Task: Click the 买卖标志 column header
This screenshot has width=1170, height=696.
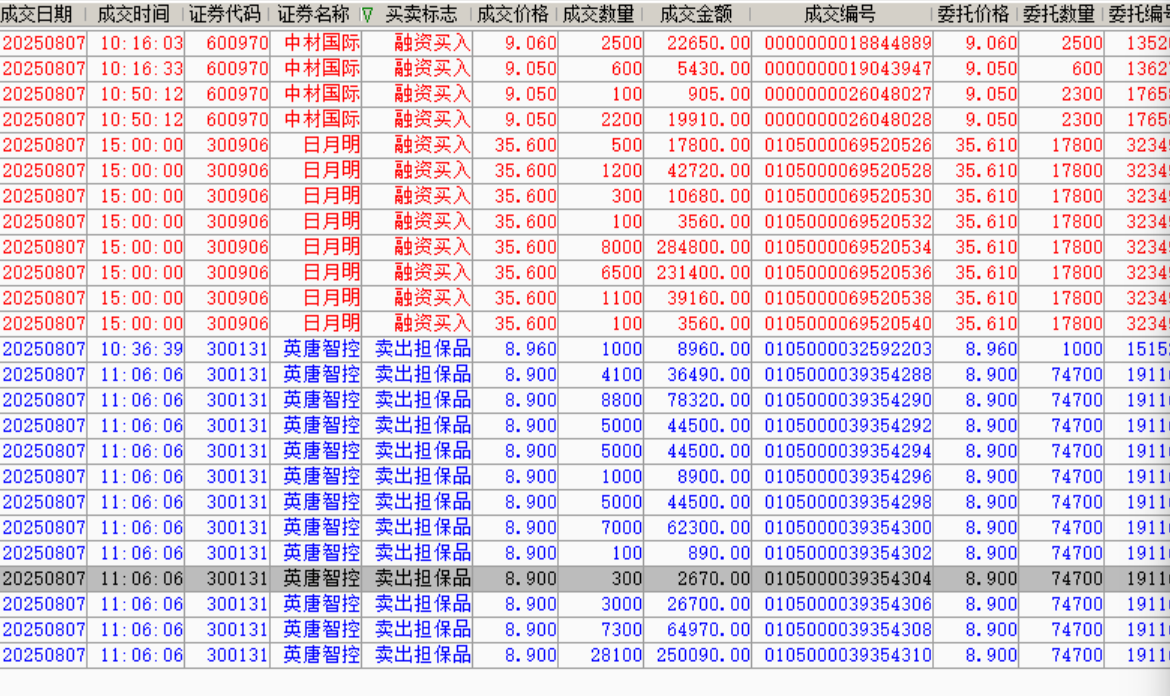Action: pos(421,14)
